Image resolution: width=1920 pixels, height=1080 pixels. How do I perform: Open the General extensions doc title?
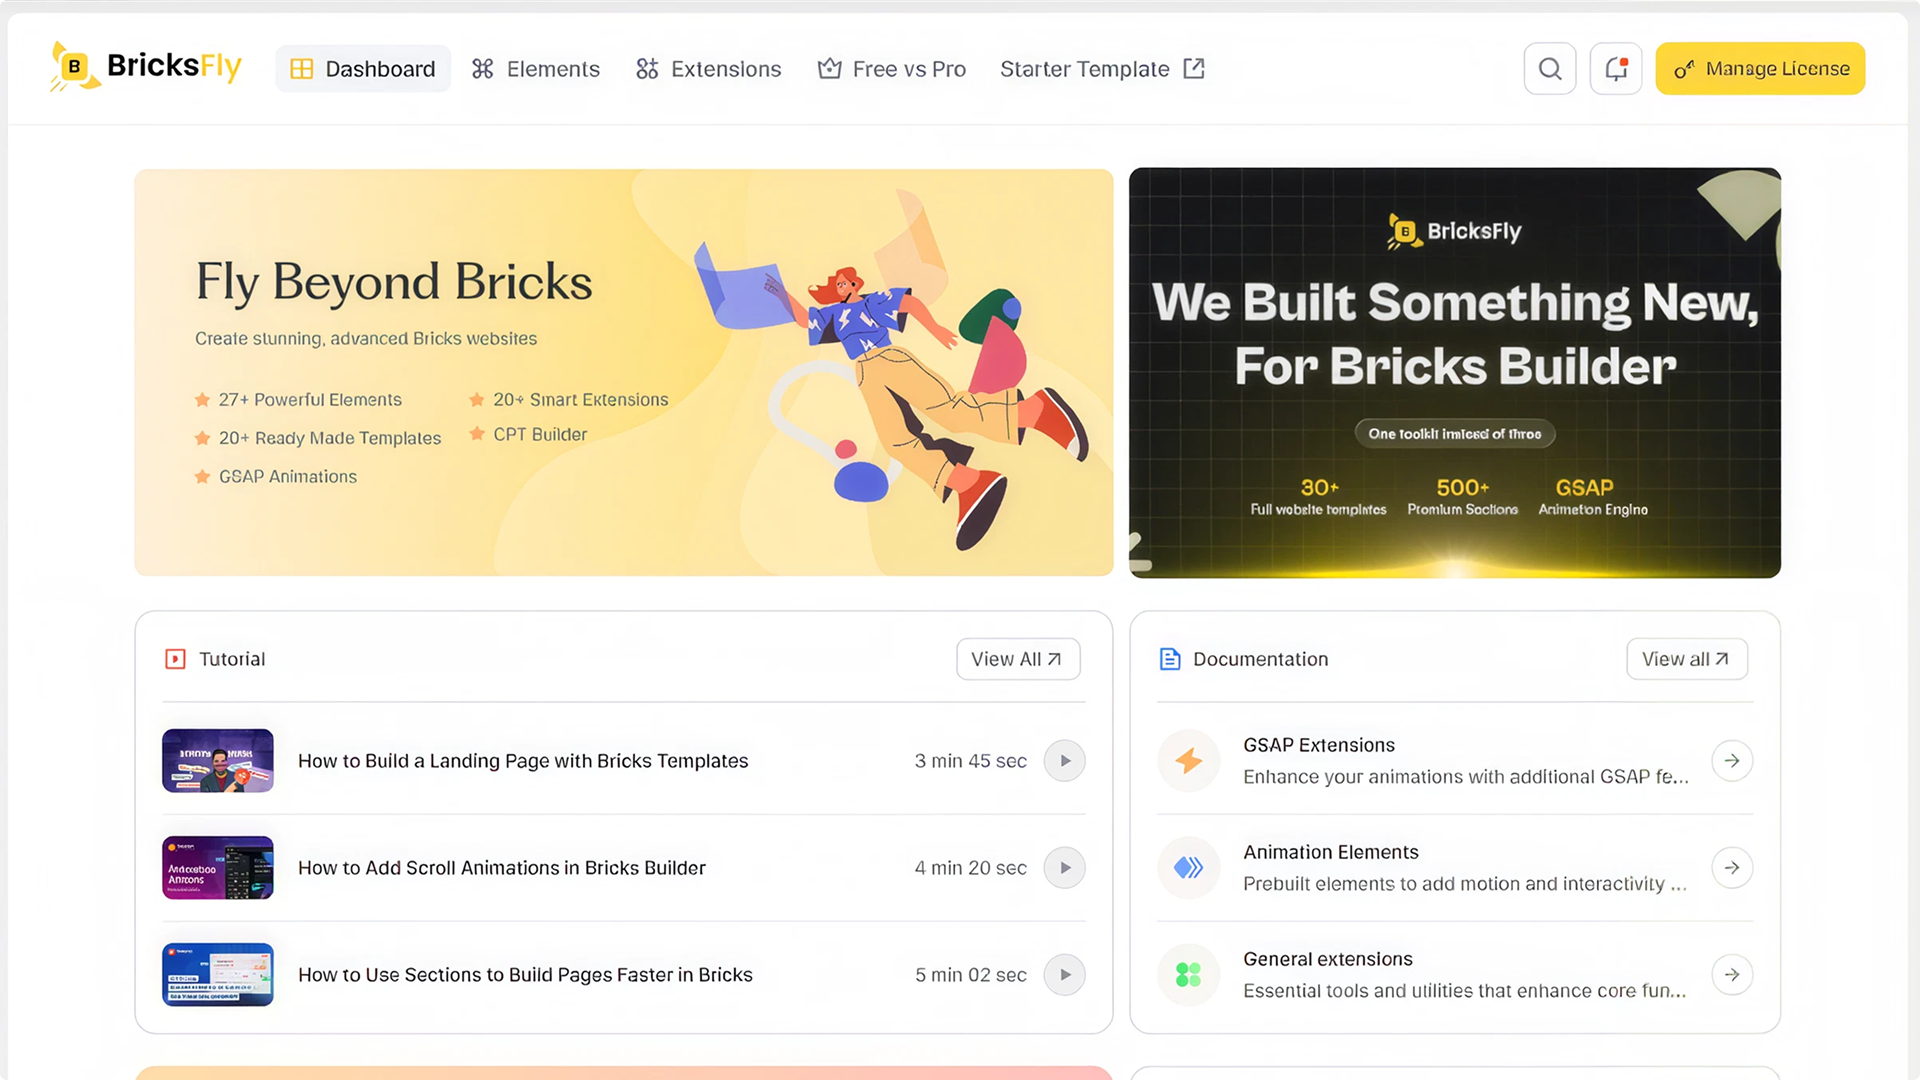[x=1328, y=959]
